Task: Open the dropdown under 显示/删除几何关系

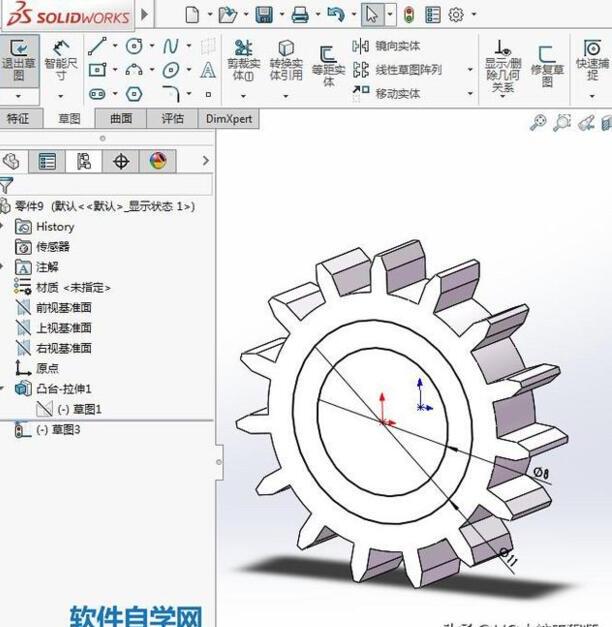Action: (x=503, y=97)
